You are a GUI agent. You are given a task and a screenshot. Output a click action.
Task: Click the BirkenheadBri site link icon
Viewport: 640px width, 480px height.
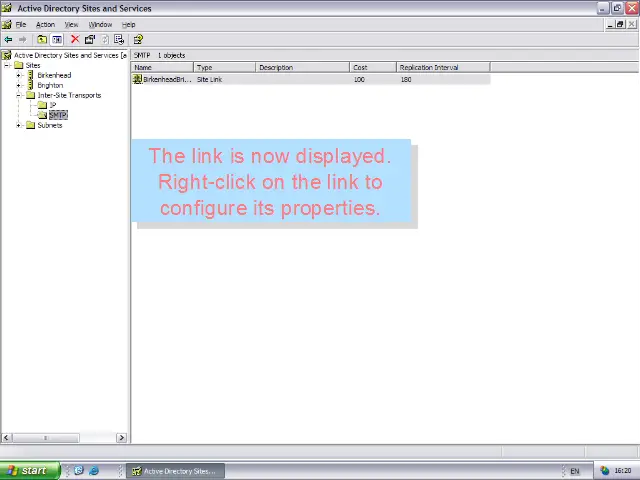click(x=138, y=79)
